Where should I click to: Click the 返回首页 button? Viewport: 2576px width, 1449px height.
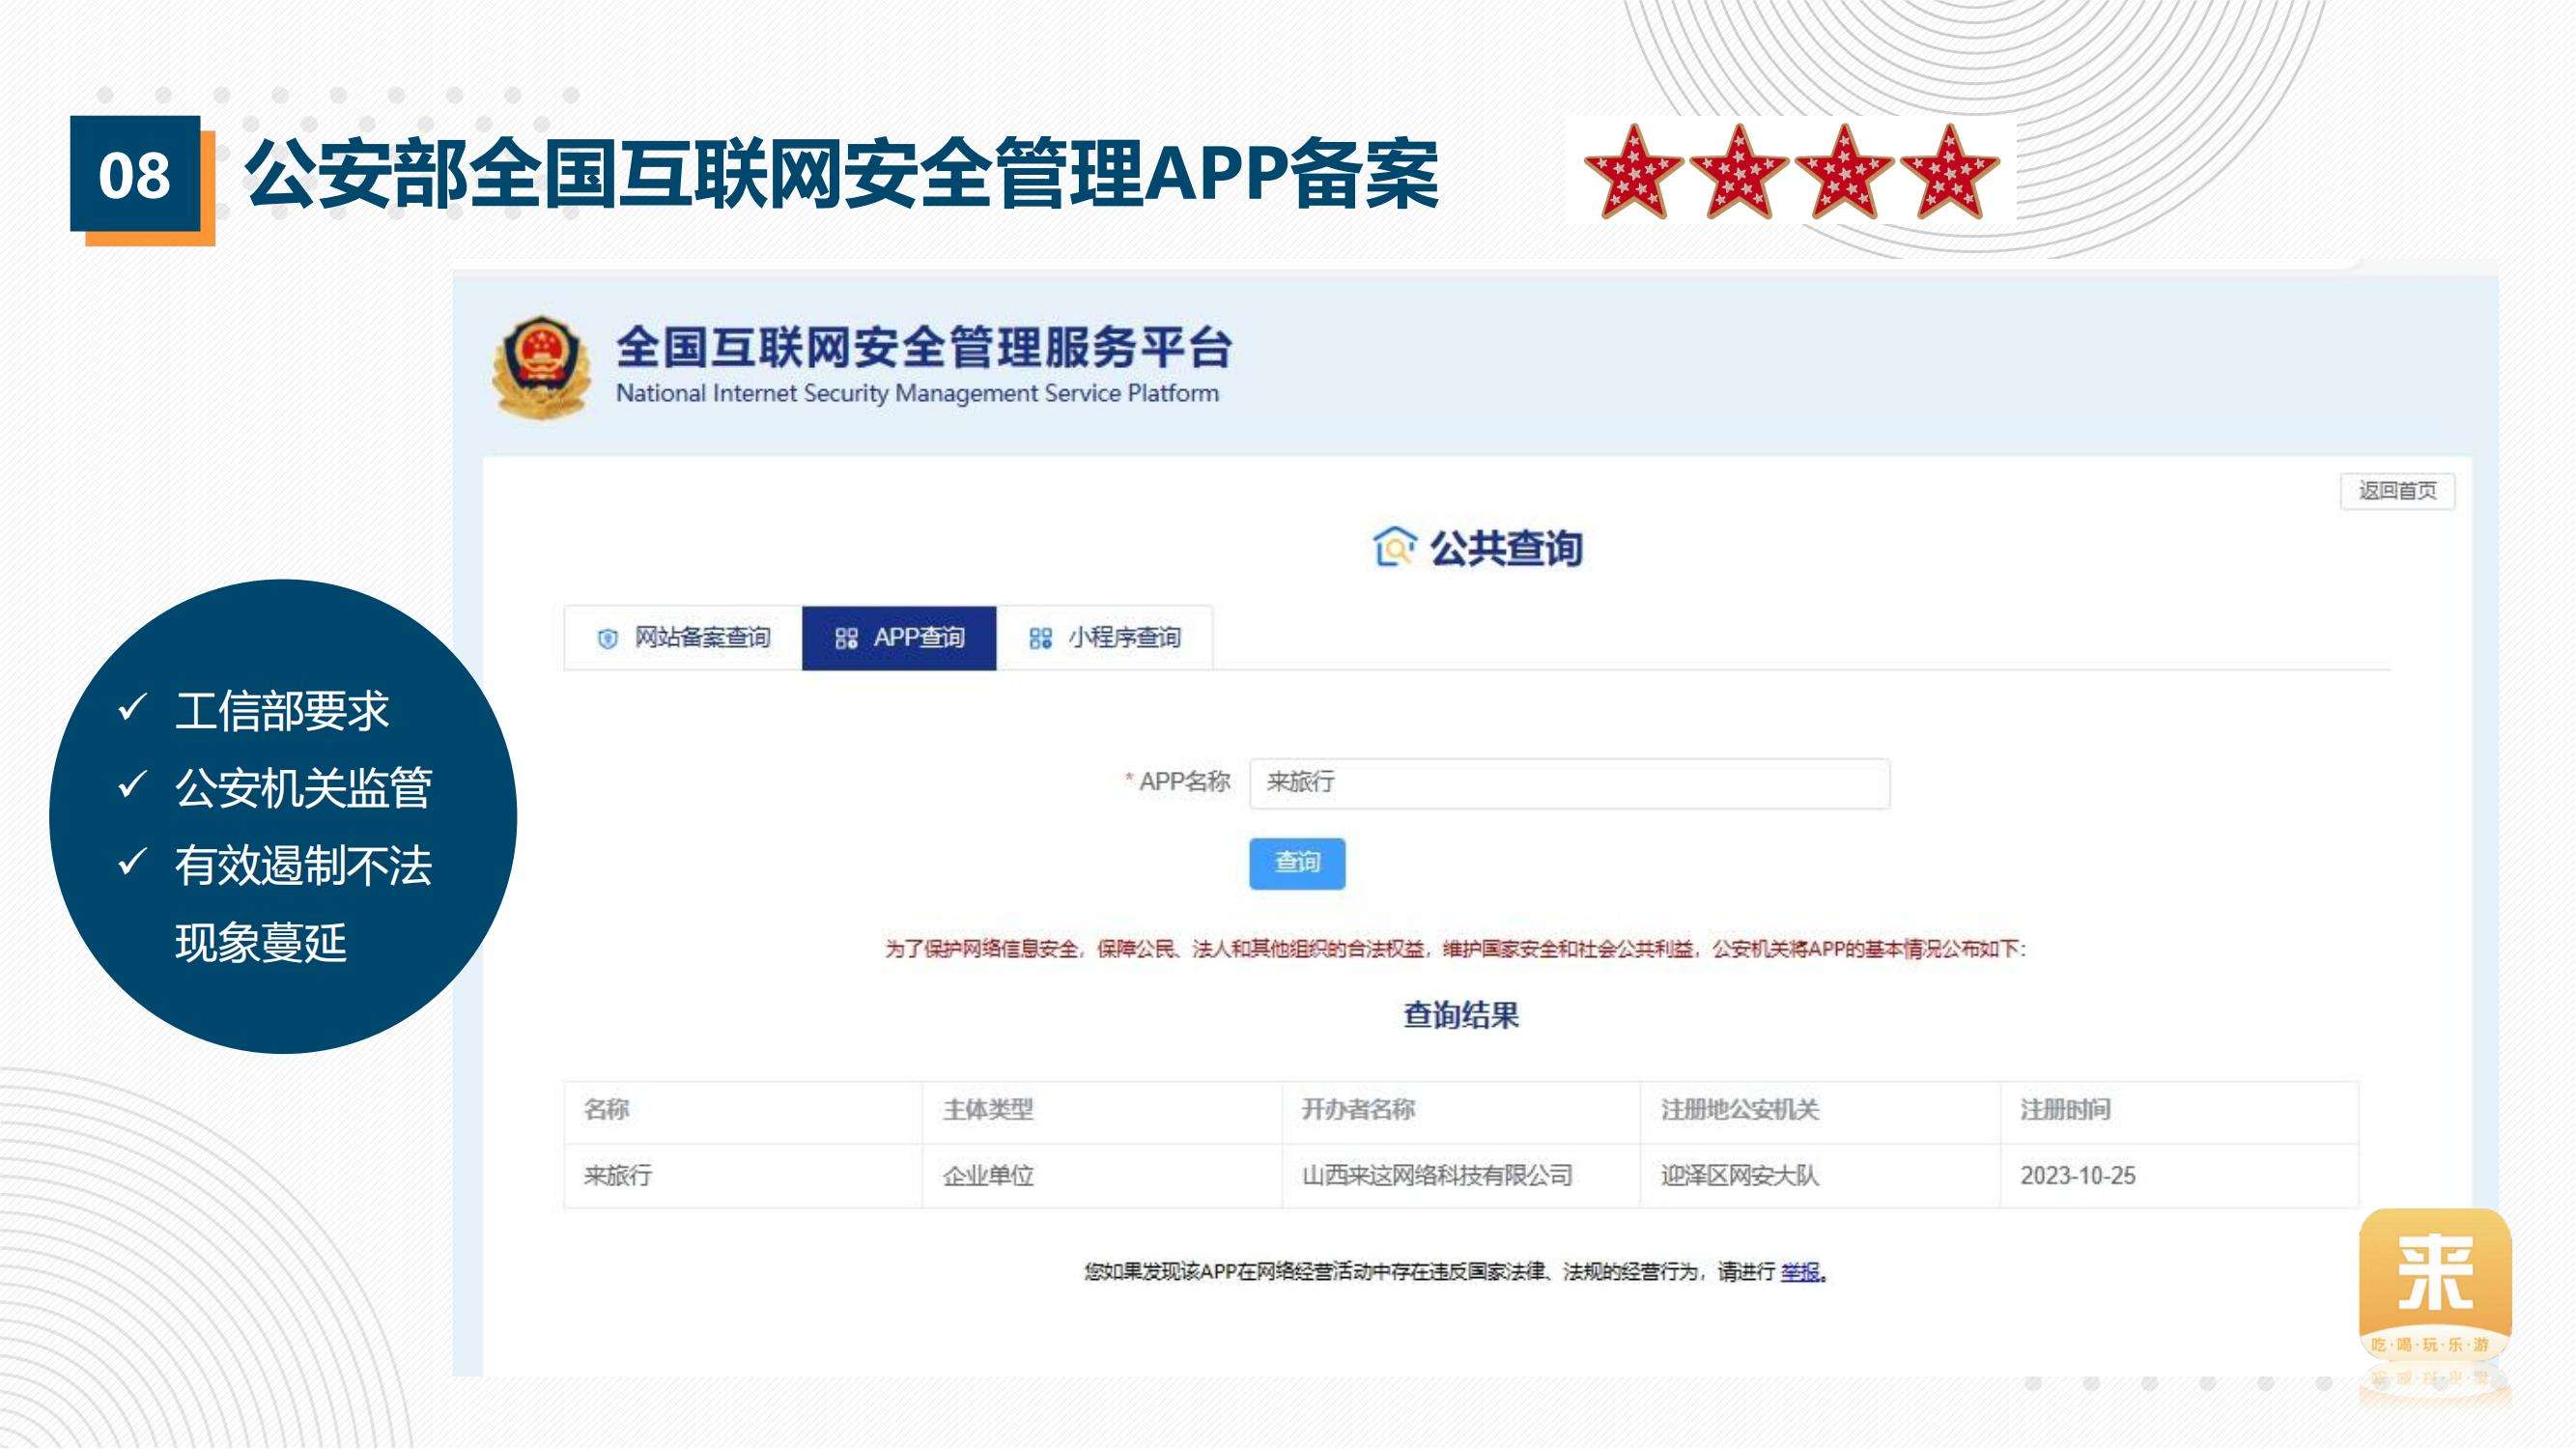click(2397, 491)
